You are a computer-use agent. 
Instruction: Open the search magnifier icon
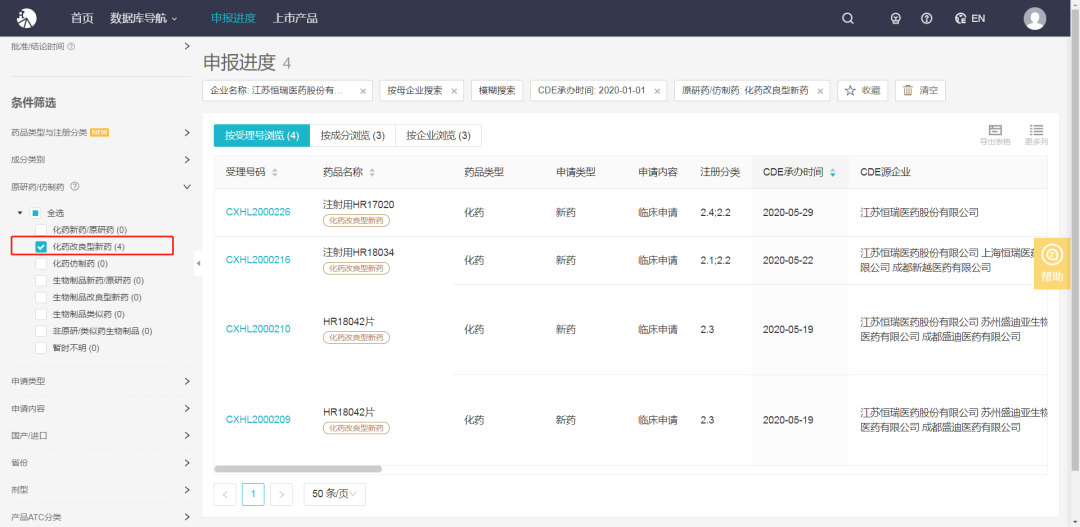[848, 19]
